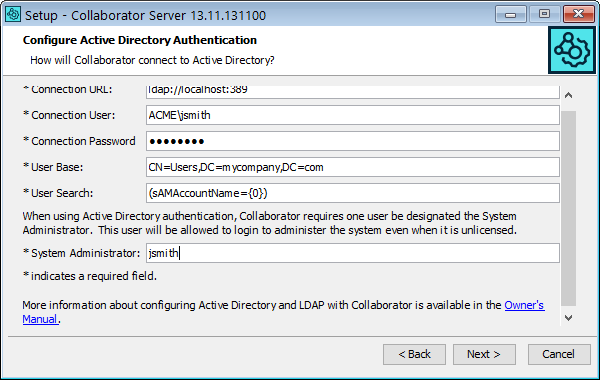Minimize the Setup window

coord(510,15)
